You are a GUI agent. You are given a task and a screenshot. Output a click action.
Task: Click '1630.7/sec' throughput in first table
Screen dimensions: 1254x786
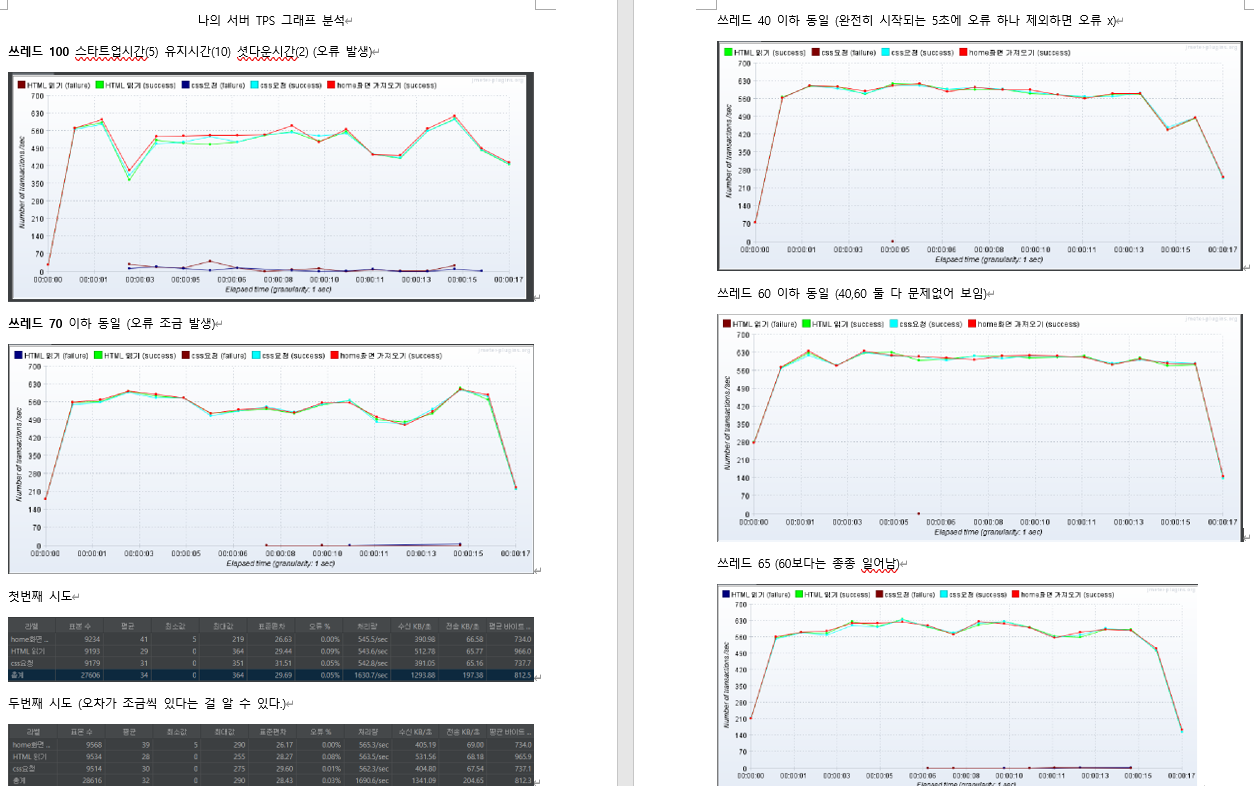[370, 675]
